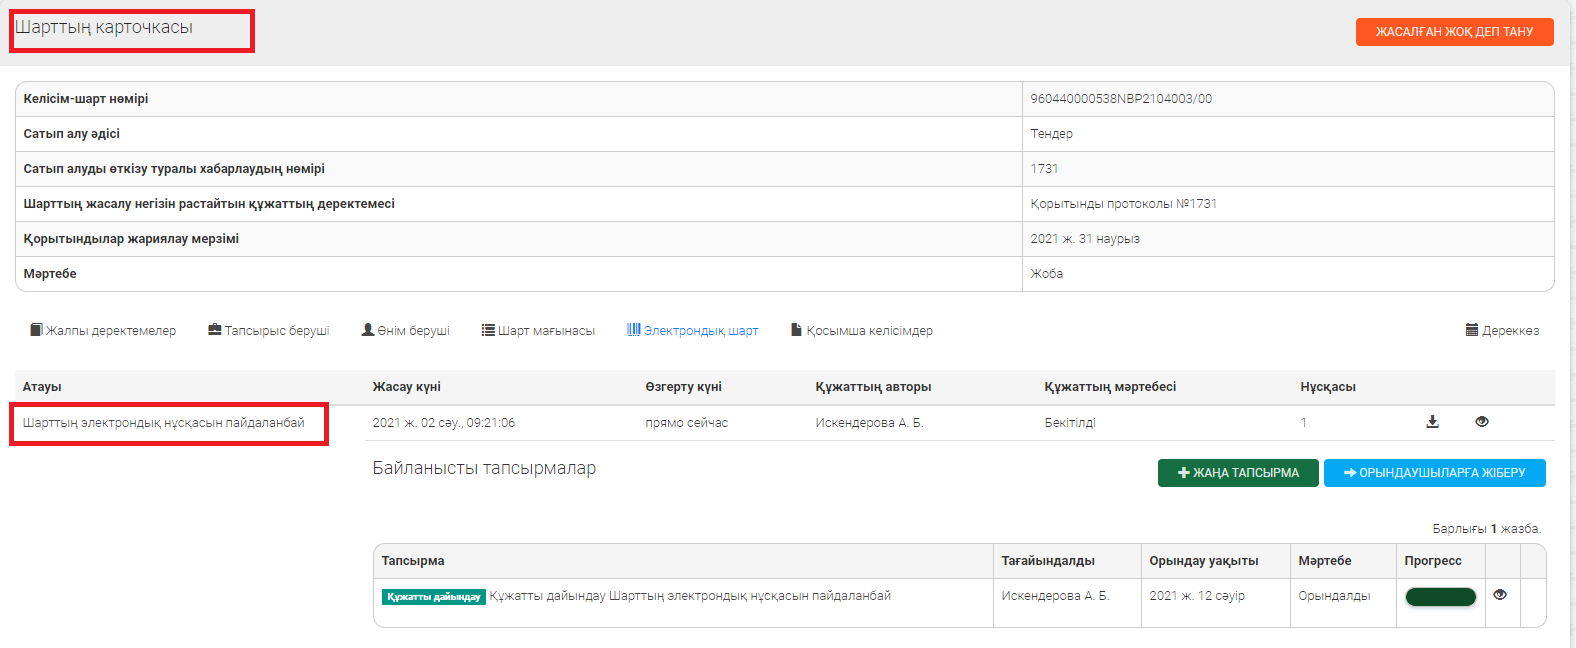Viewport: 1576px width, 648px height.
Task: Click the green Құжатты дайындау tag
Action: pos(433,597)
